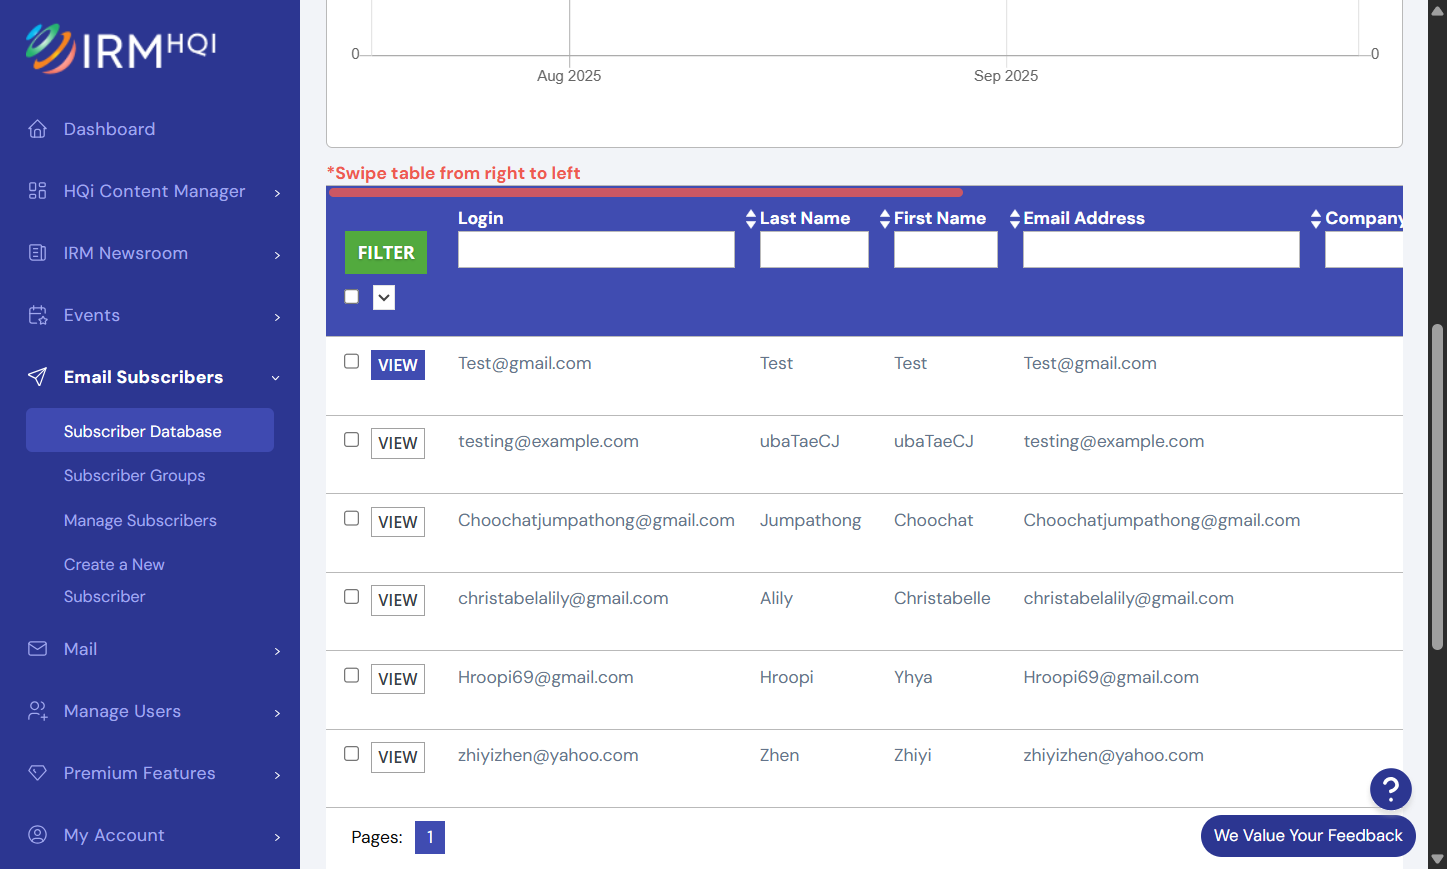Expand Manage Users submenu chevron
The height and width of the screenshot is (869, 1447).
[x=277, y=713]
